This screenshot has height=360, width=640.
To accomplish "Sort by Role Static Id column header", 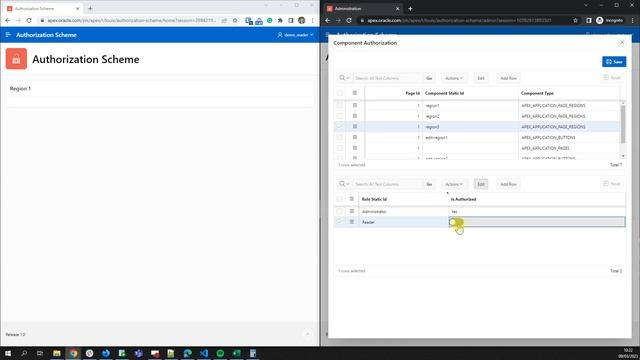I will (x=374, y=199).
